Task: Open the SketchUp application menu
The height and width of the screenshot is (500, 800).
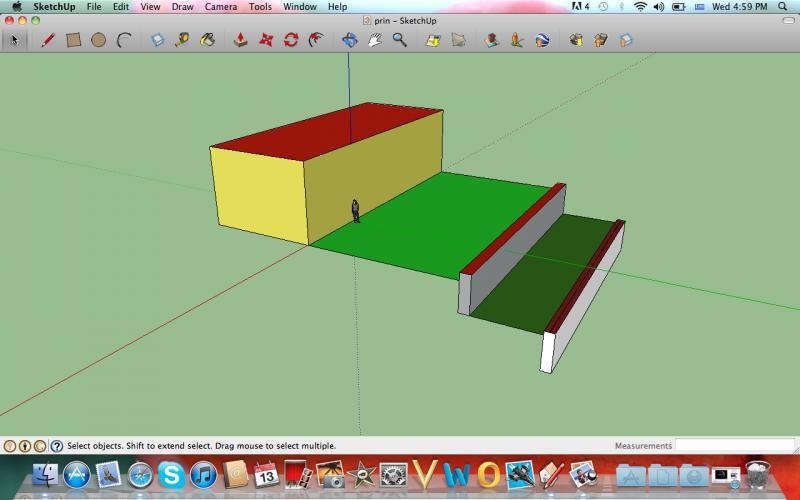Action: click(x=54, y=7)
